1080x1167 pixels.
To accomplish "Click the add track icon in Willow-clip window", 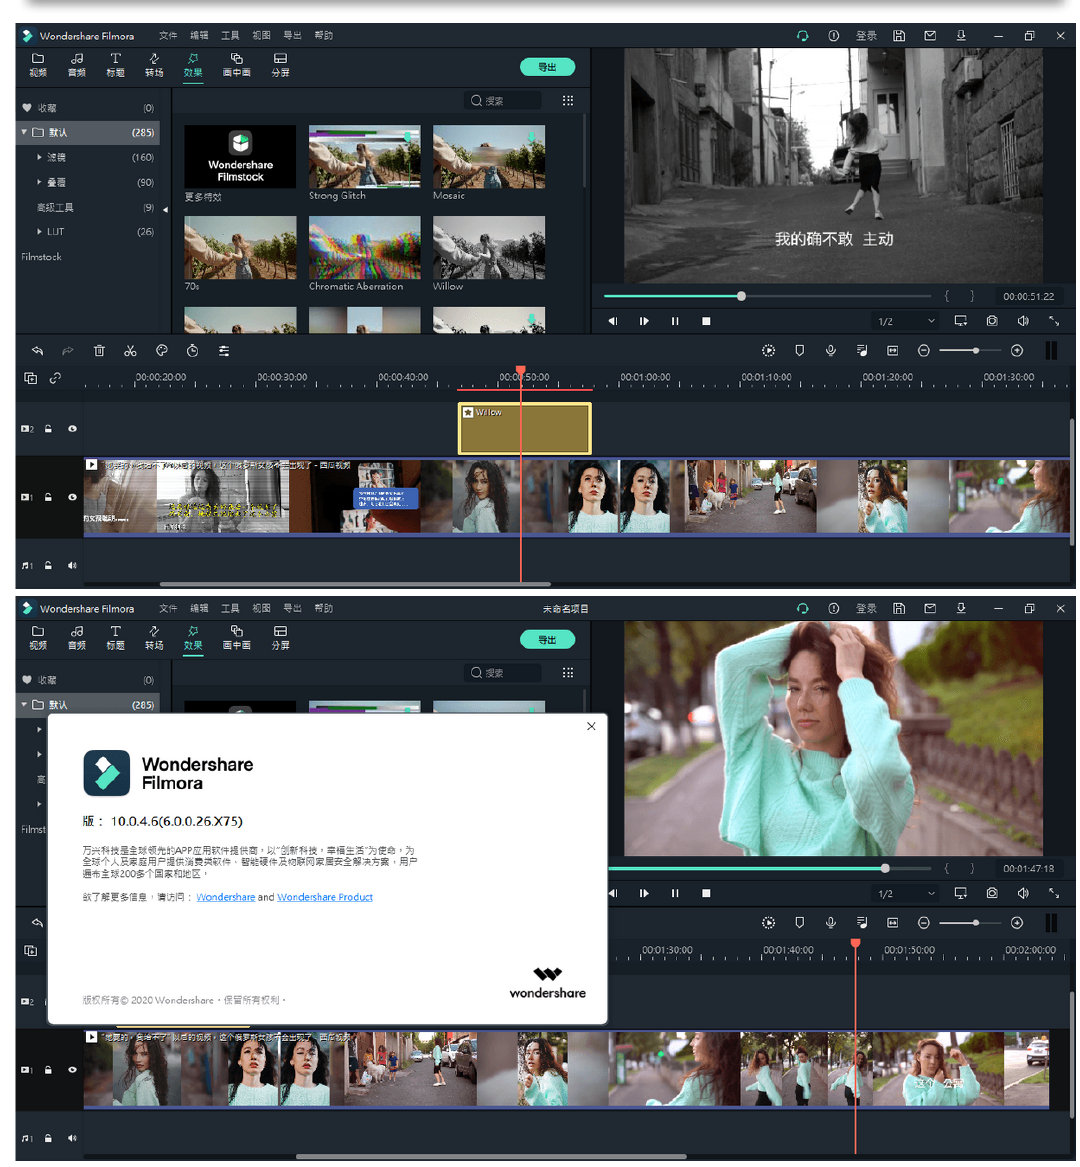I will point(31,378).
